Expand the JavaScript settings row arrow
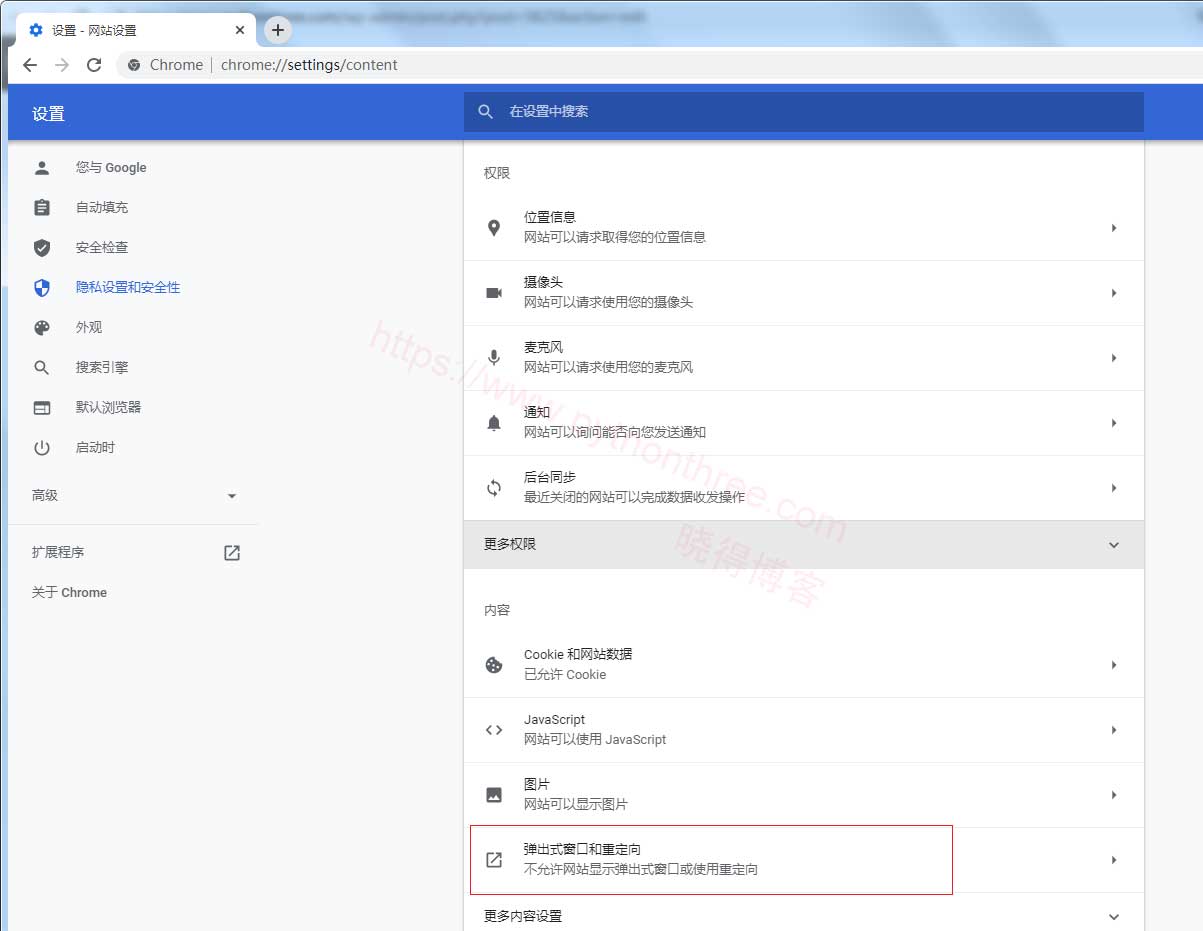The width and height of the screenshot is (1203, 931). tap(1113, 729)
